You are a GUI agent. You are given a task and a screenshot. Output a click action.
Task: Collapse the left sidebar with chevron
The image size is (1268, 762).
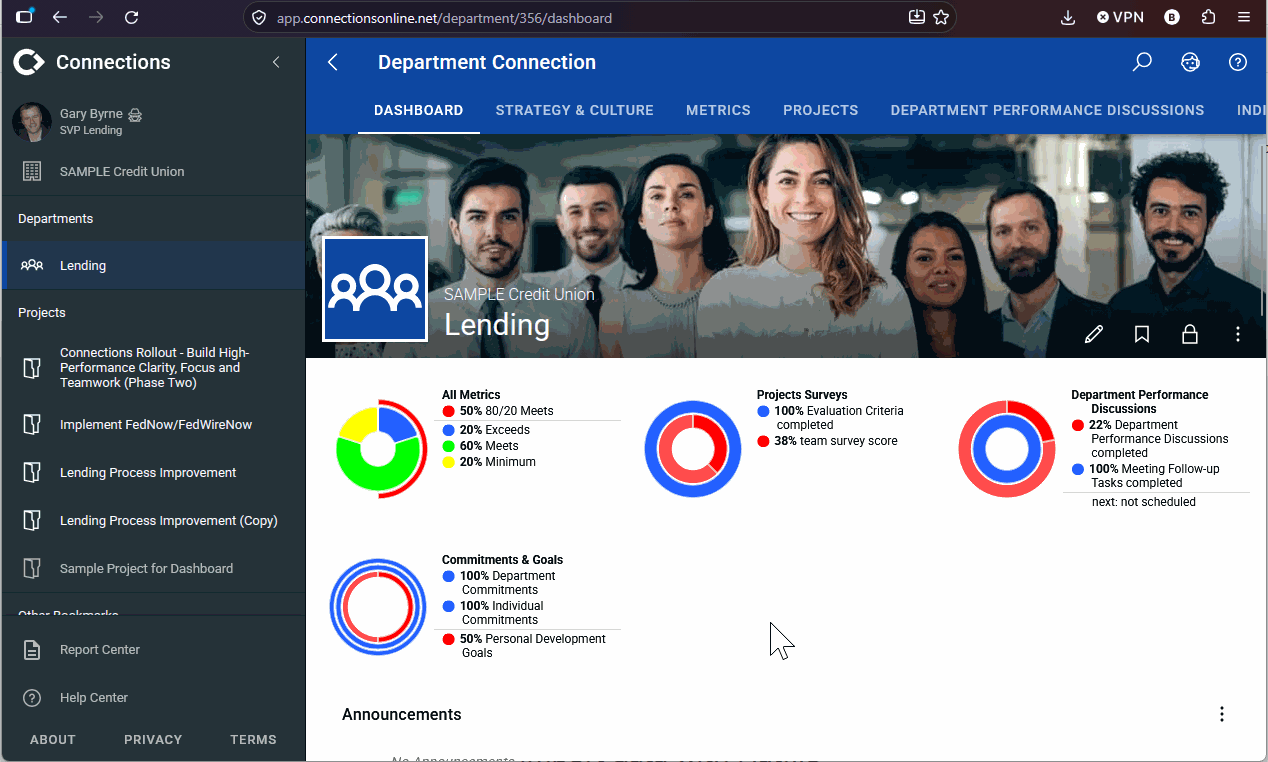pyautogui.click(x=276, y=62)
